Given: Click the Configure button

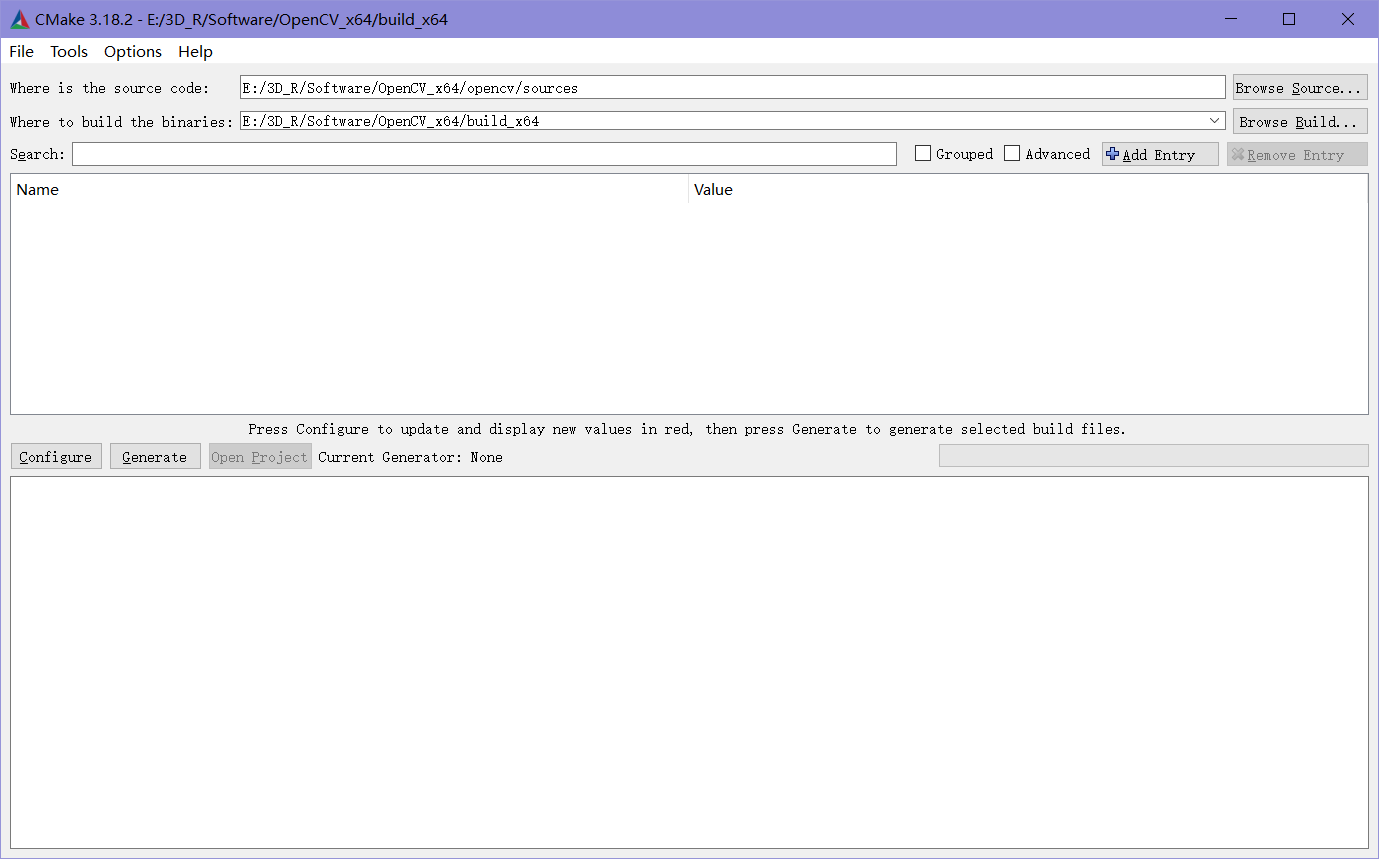Looking at the screenshot, I should click(x=56, y=457).
